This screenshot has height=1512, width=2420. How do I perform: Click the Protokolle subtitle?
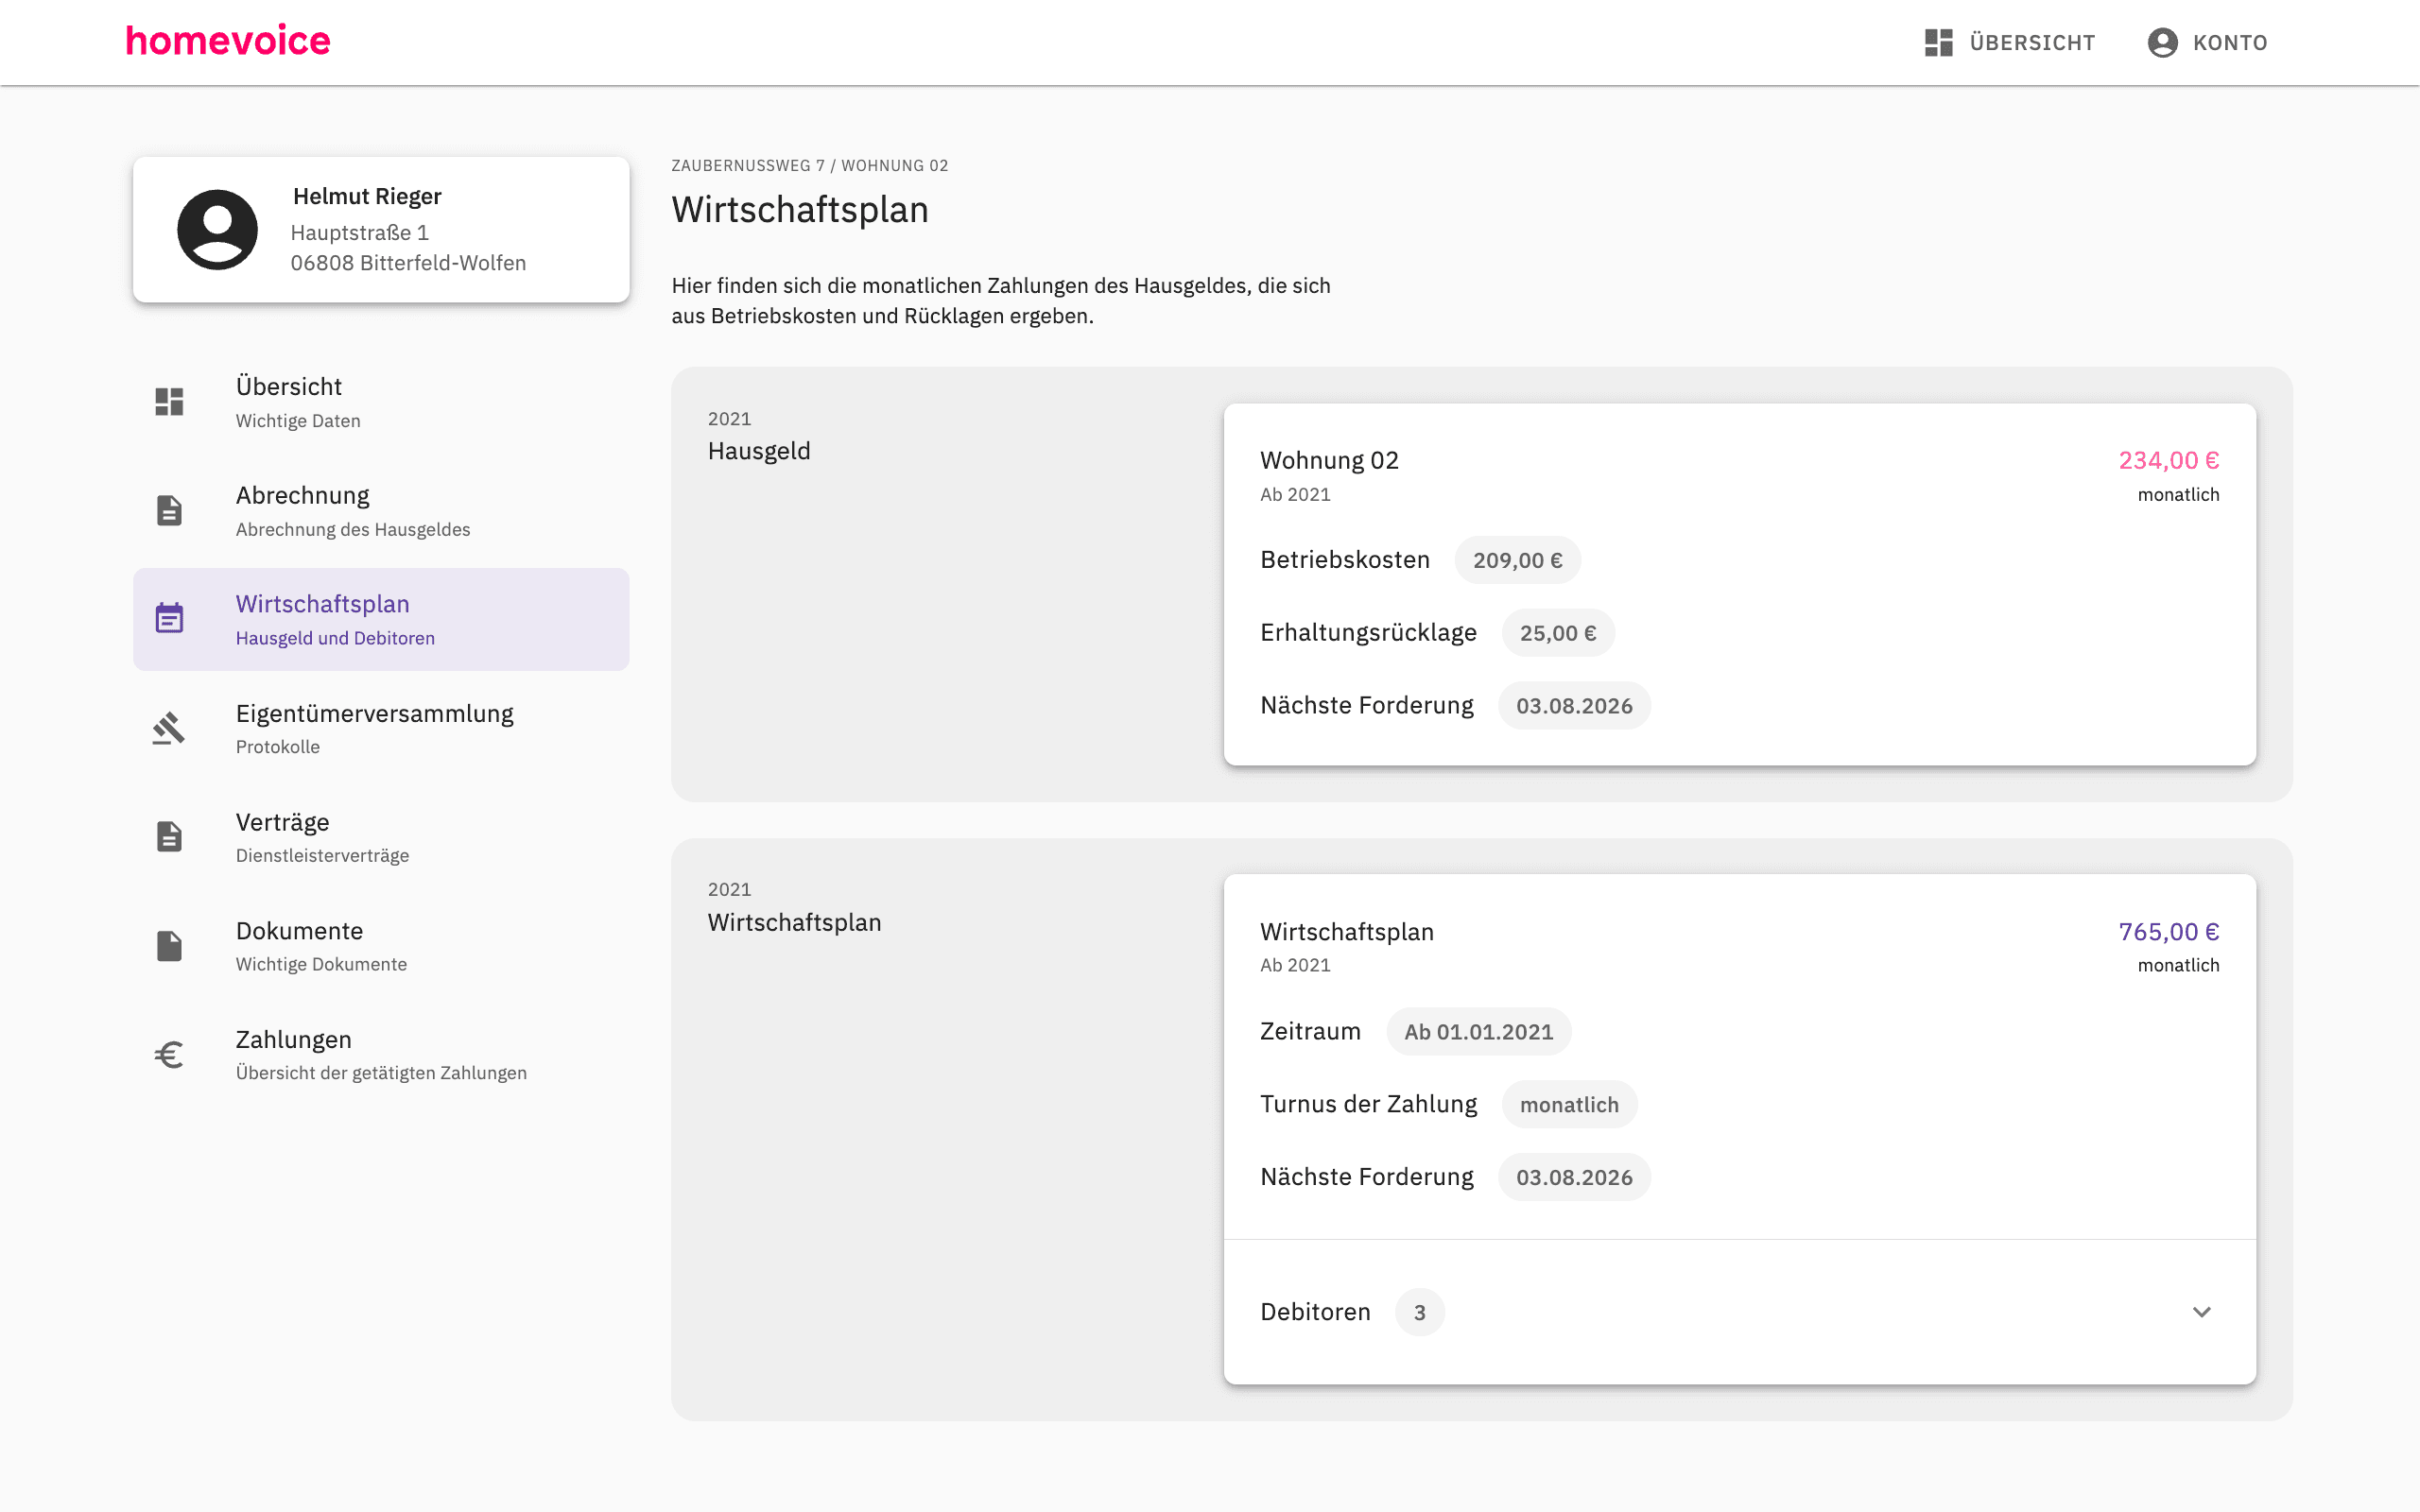278,747
